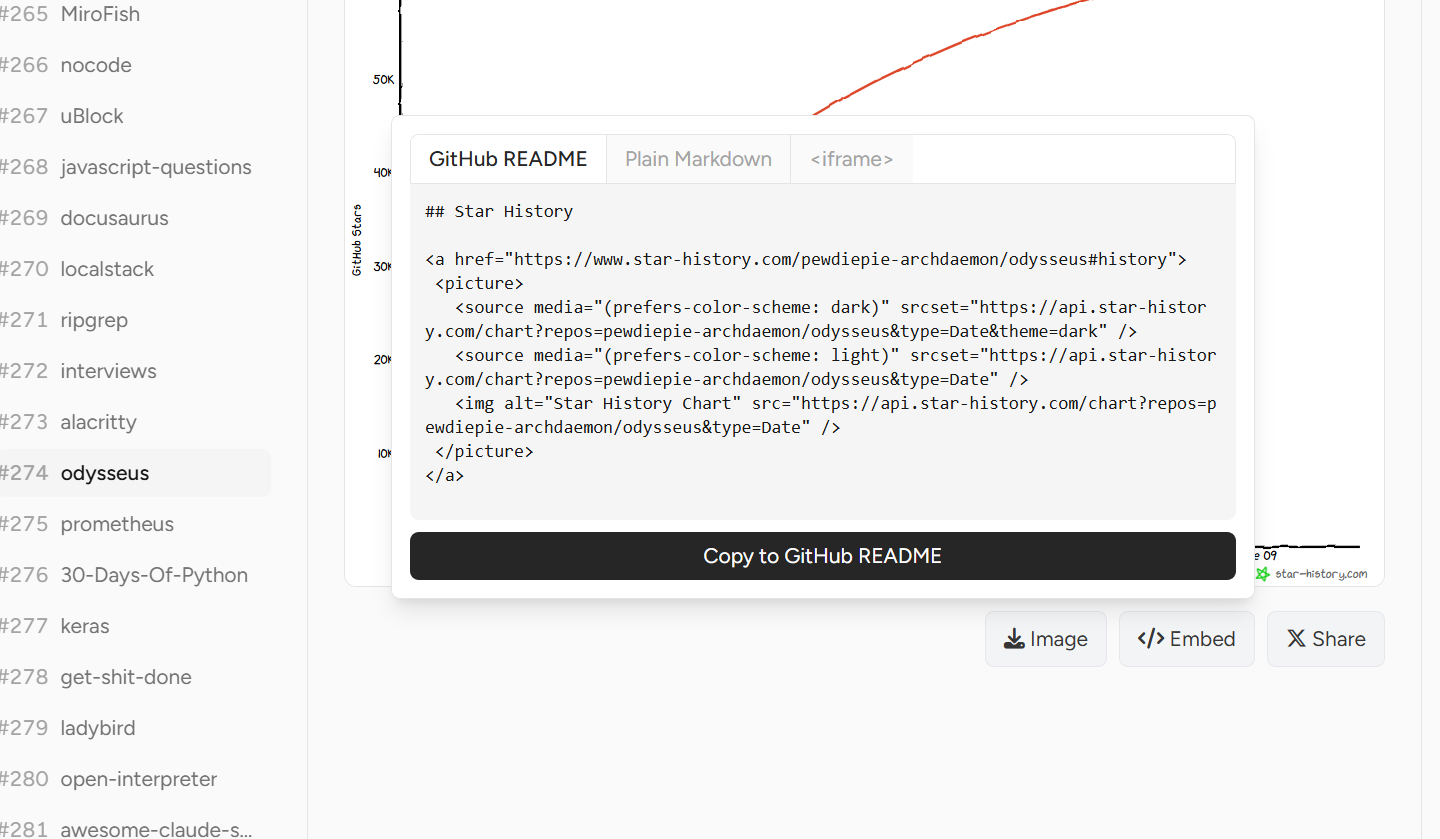This screenshot has height=839, width=1440.
Task: Click the download icon on Image button
Action: click(1014, 639)
